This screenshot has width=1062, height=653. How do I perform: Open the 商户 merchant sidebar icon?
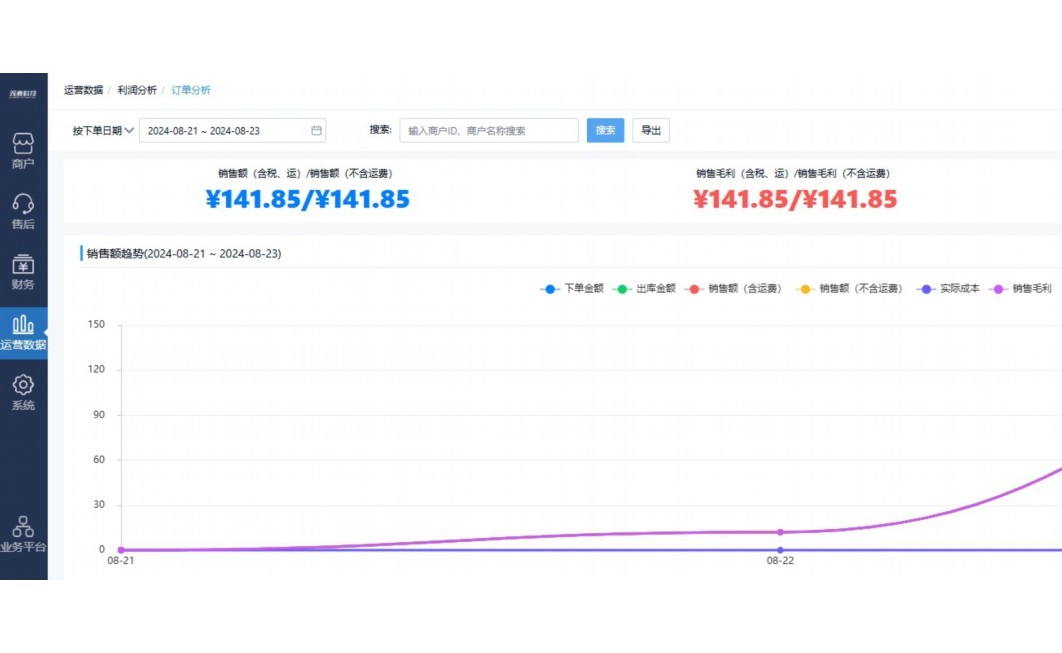click(x=23, y=144)
